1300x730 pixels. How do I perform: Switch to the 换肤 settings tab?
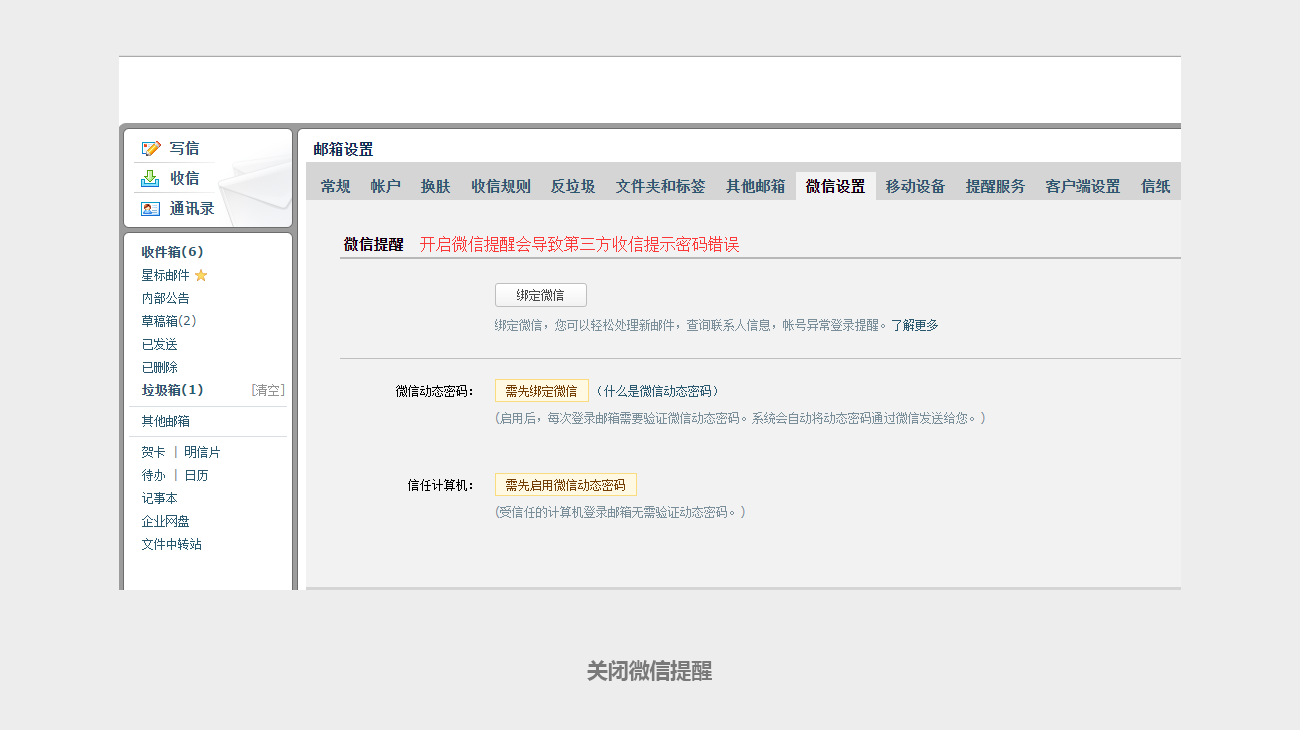pyautogui.click(x=435, y=186)
